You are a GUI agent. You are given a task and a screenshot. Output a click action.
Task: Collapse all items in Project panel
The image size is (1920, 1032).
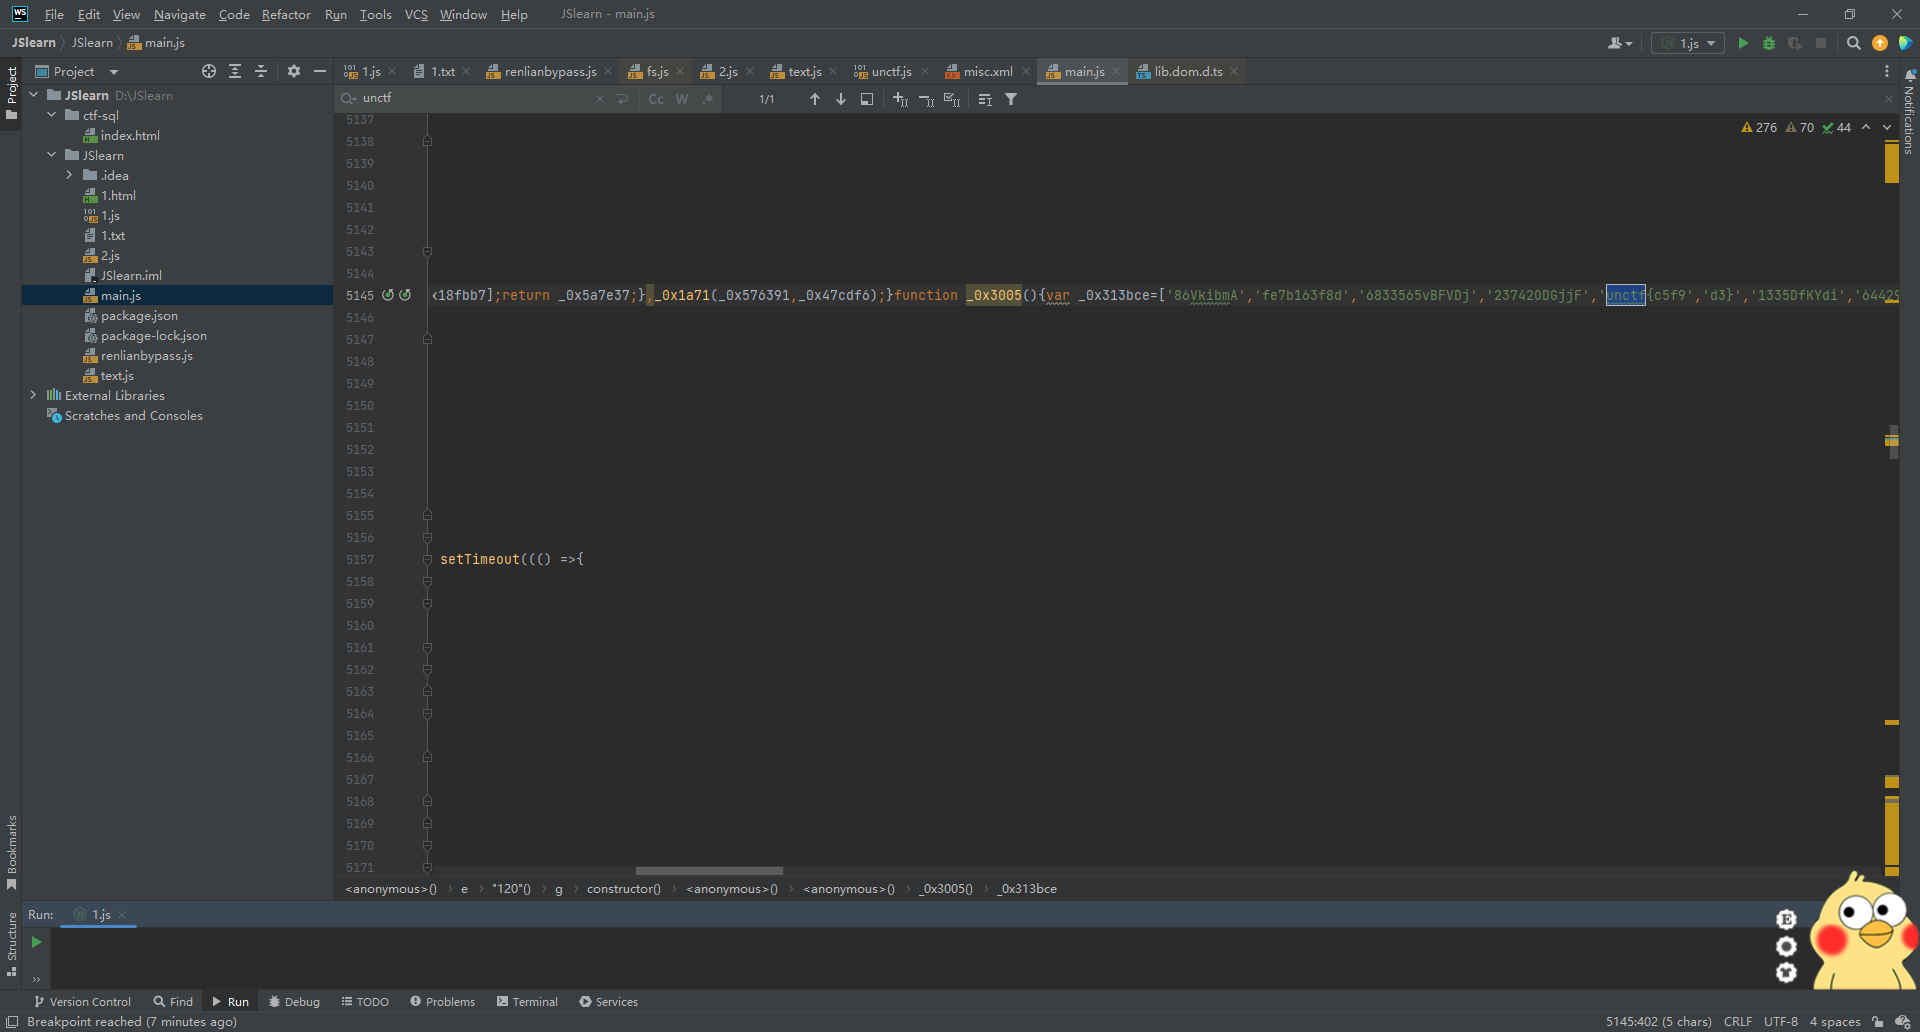[x=261, y=71]
